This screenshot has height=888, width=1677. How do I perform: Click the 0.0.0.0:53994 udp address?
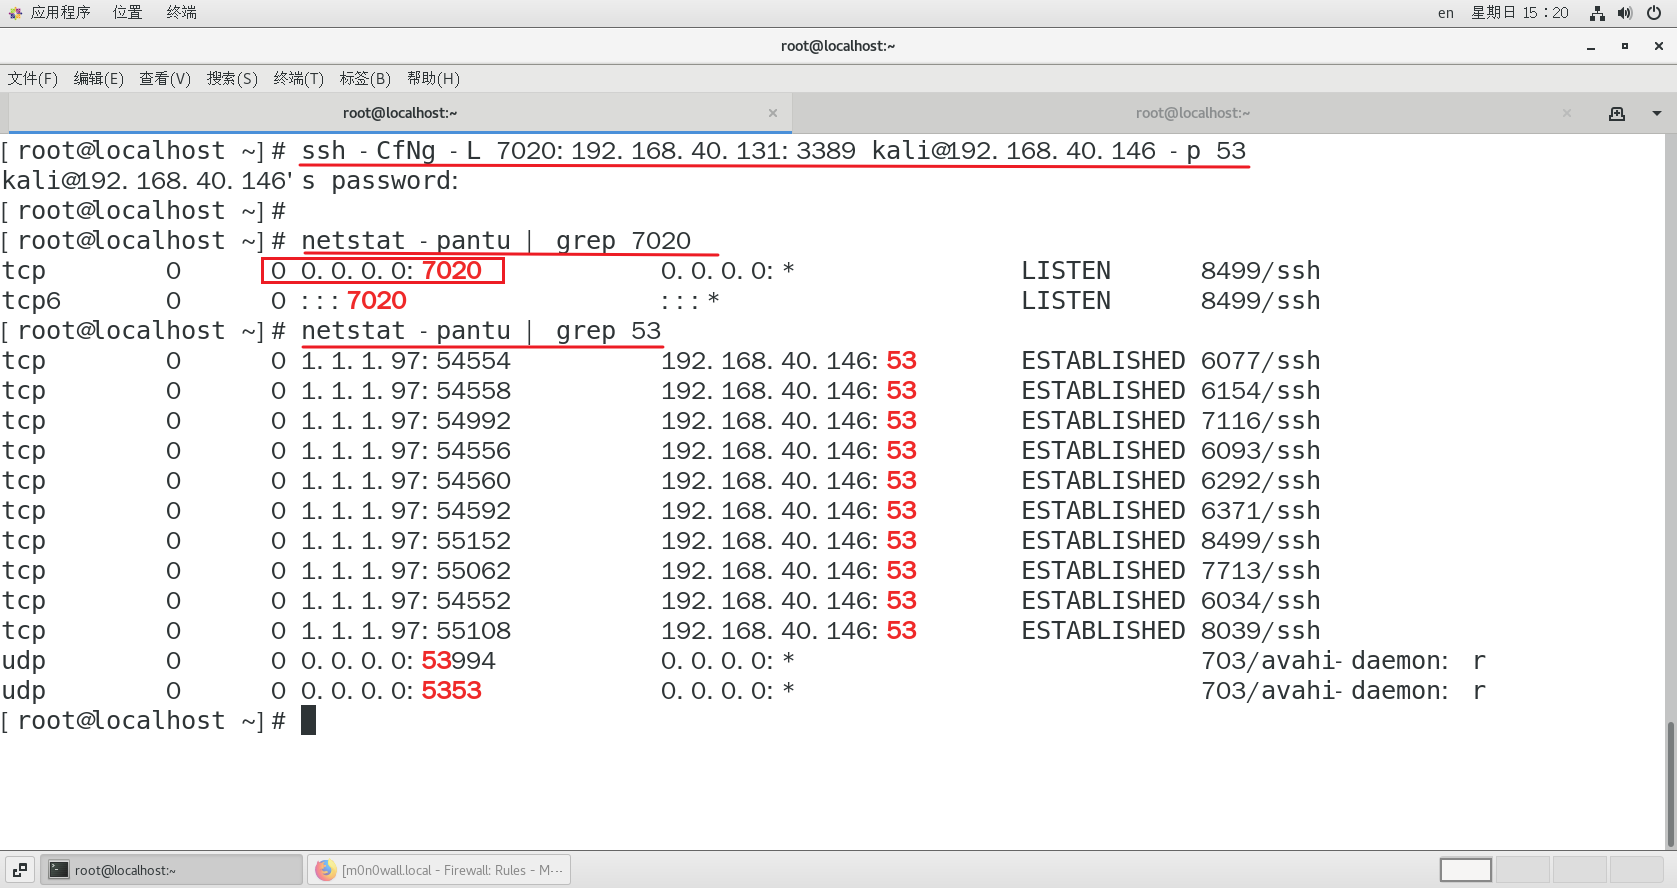point(398,661)
